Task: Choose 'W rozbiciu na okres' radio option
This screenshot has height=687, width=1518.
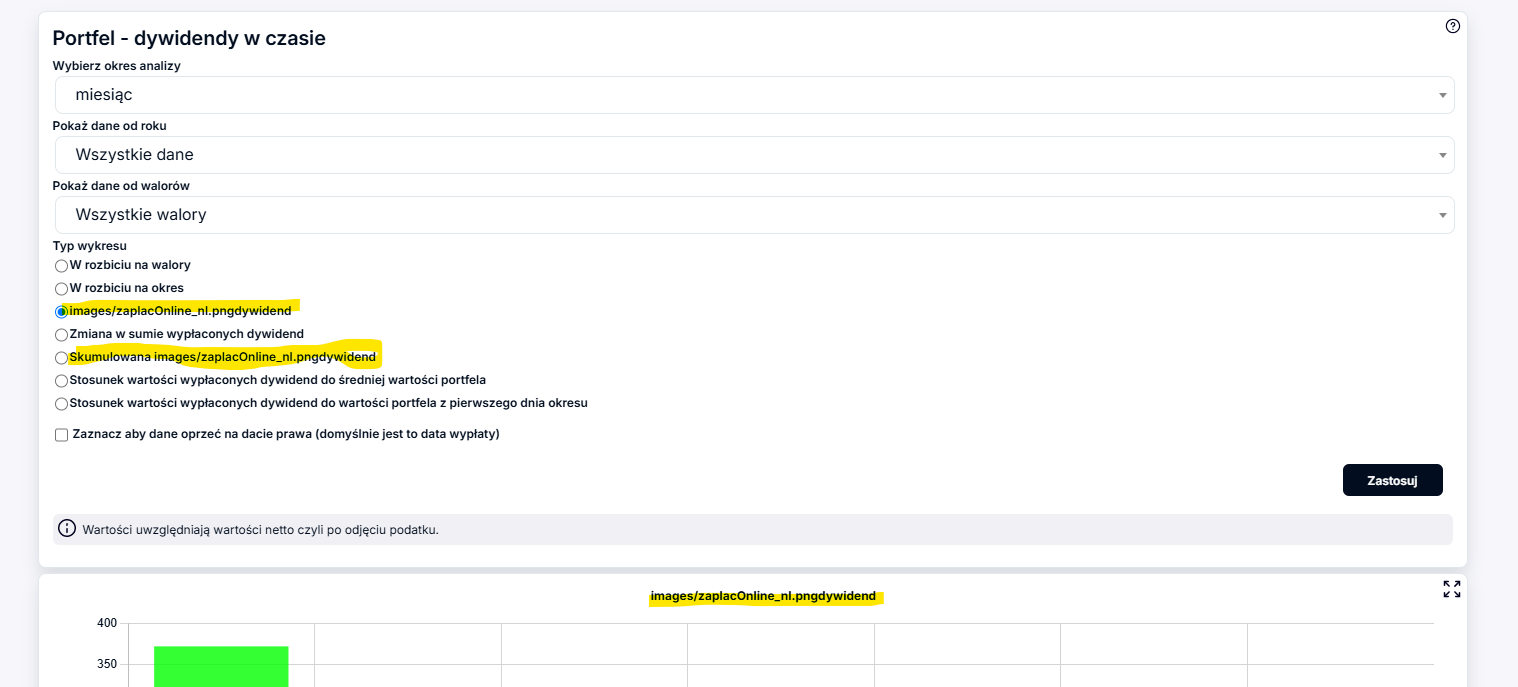Action: 62,289
